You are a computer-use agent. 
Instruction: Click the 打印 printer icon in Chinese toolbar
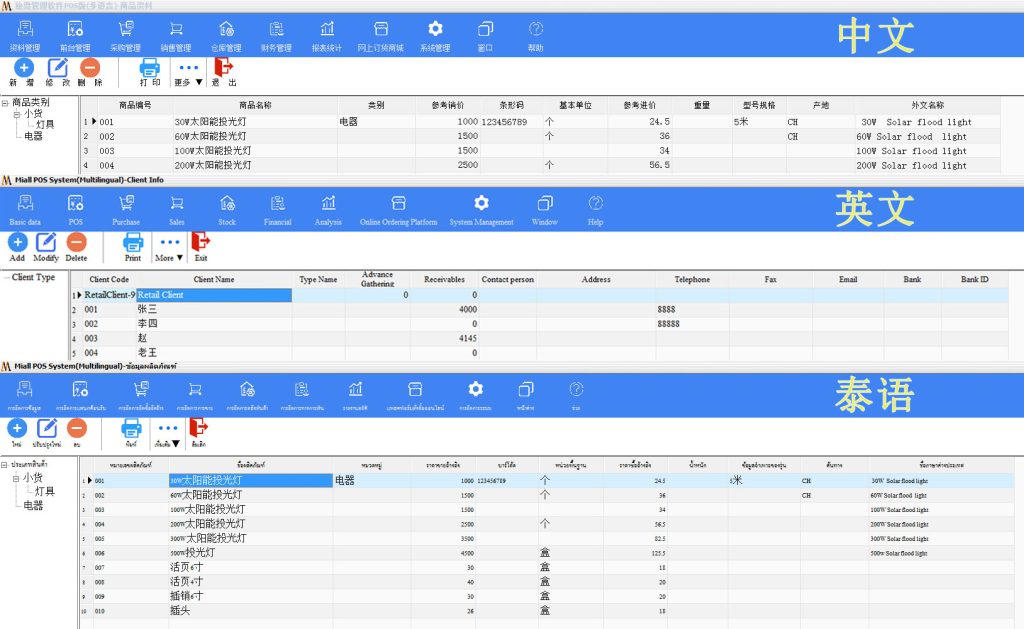click(x=150, y=68)
